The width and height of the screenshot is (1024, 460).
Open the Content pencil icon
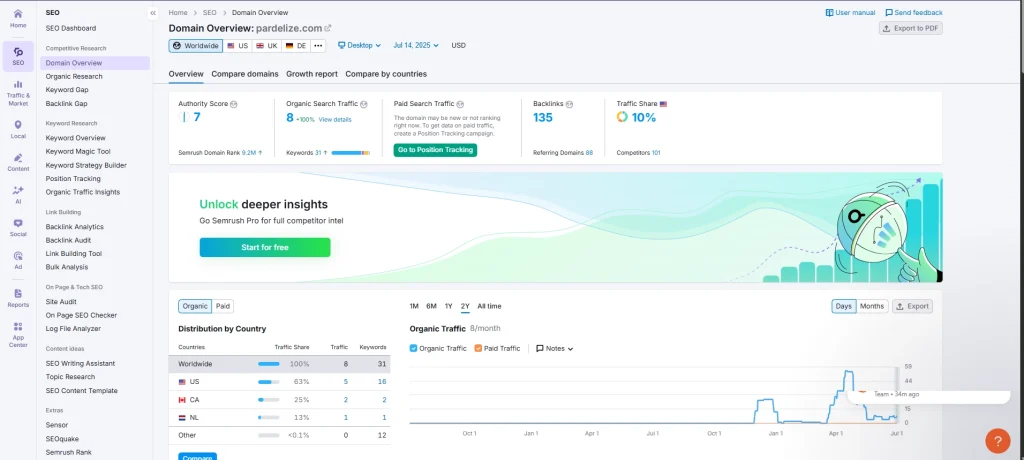coord(18,157)
